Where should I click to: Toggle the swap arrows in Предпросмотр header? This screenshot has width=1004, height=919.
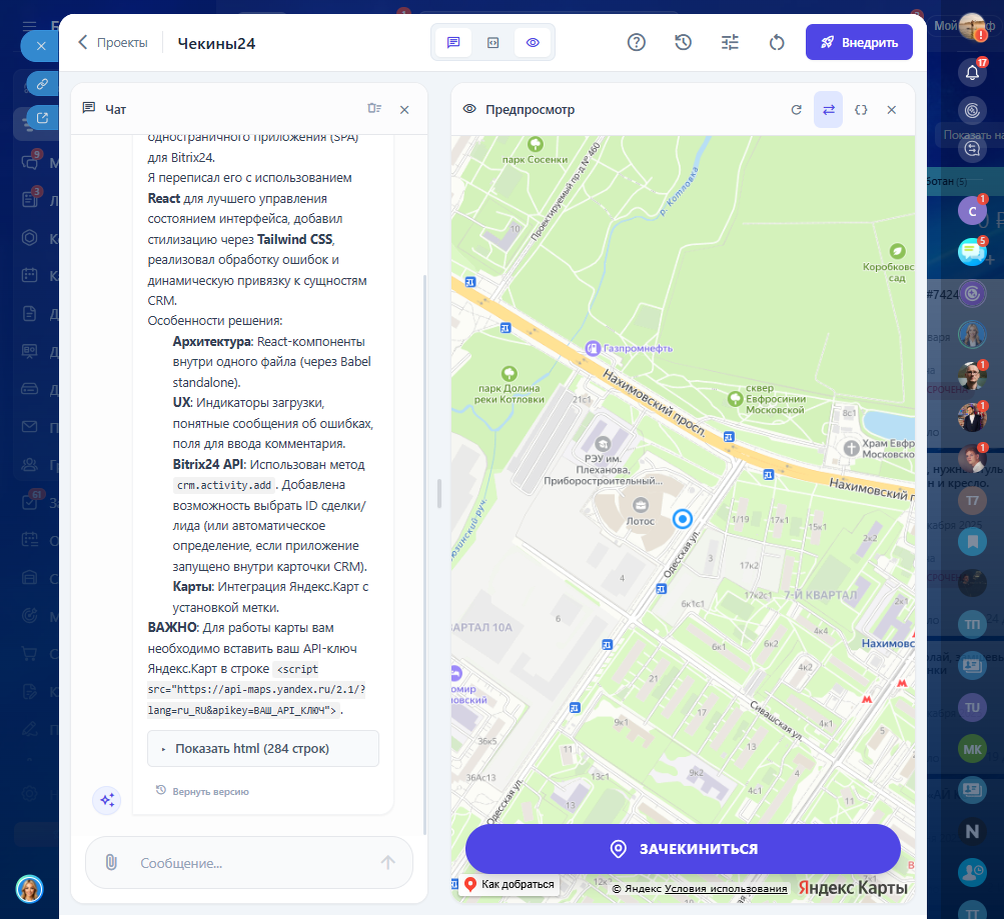coord(829,110)
